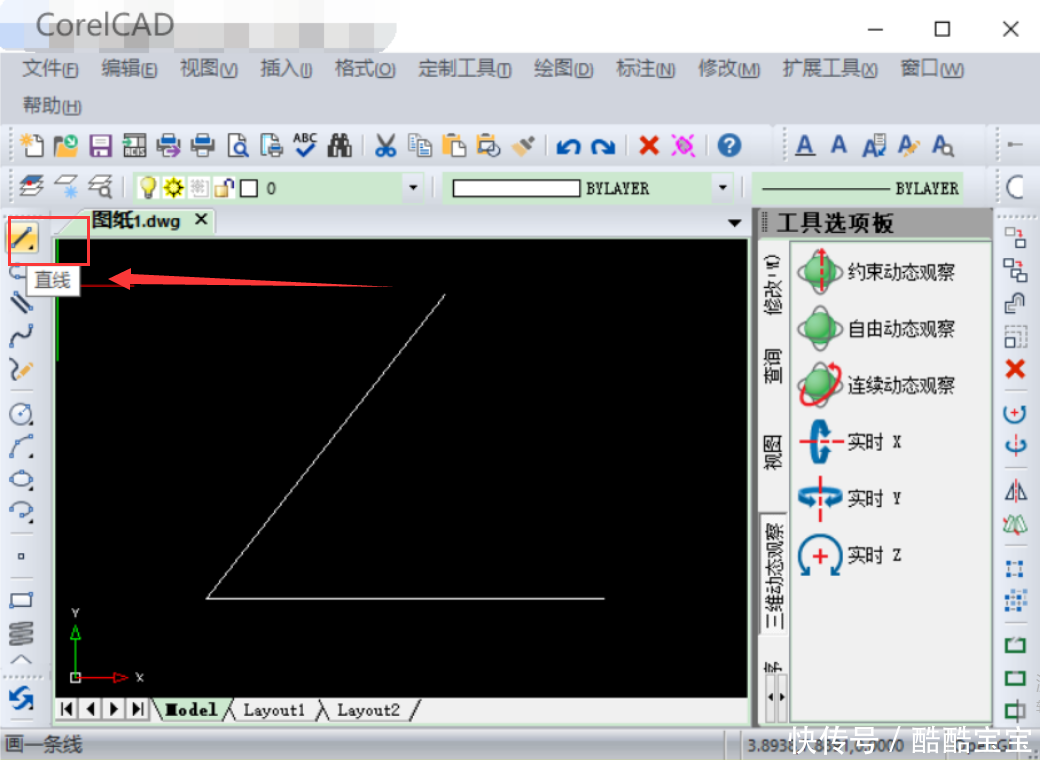
Task: Redo the last undone action
Action: 603,146
